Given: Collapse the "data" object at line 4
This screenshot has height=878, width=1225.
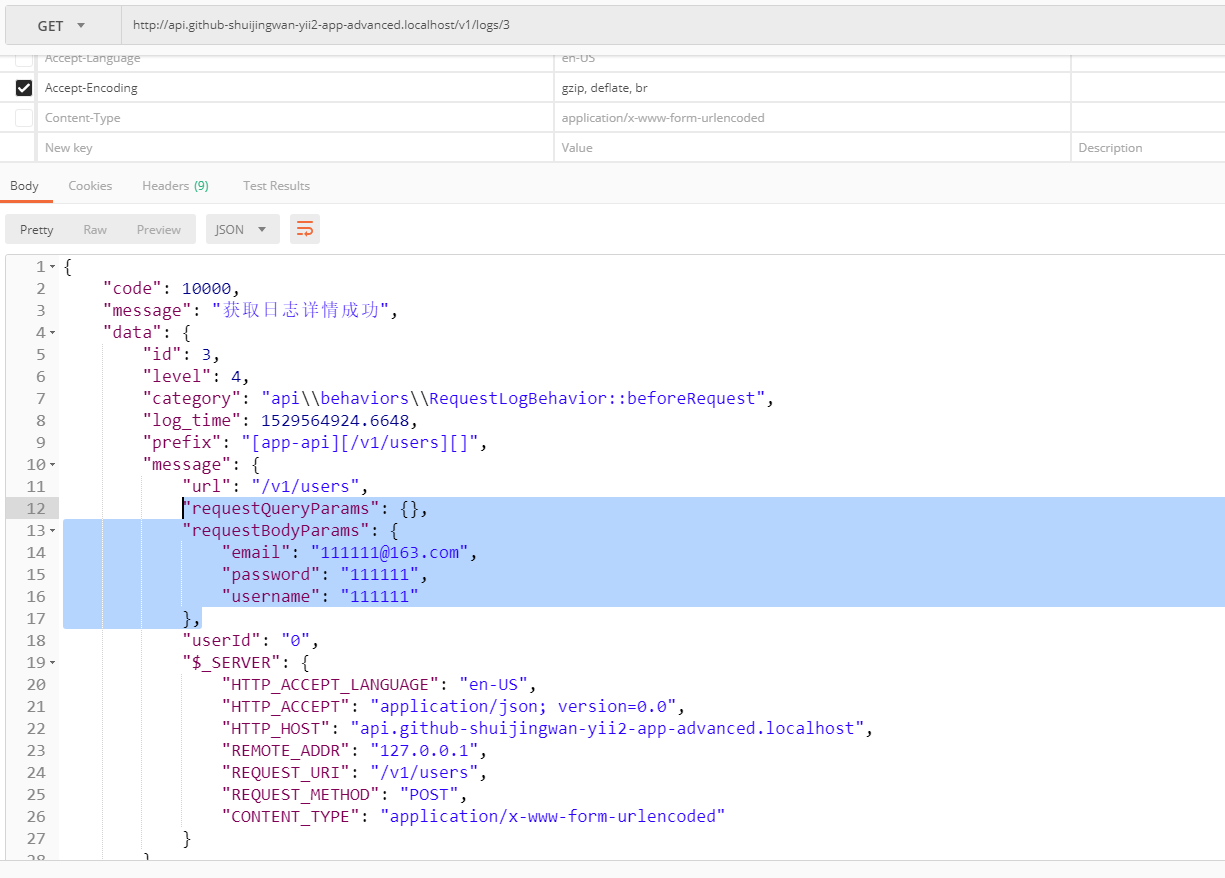Looking at the screenshot, I should point(52,333).
